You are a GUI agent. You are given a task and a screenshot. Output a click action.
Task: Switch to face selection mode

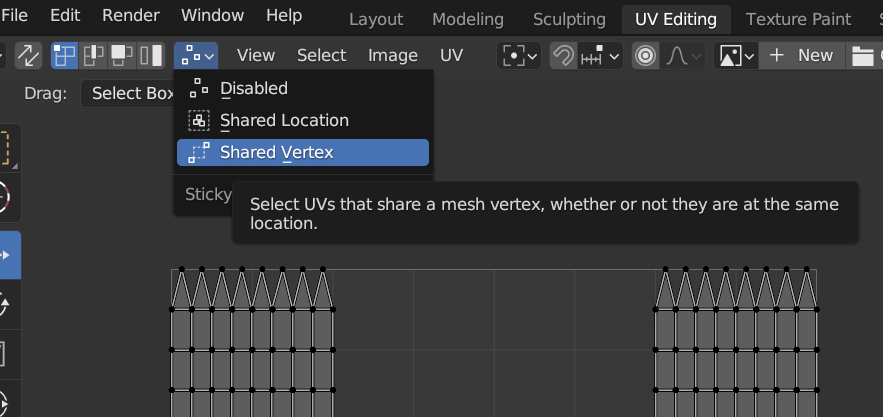pyautogui.click(x=122, y=56)
